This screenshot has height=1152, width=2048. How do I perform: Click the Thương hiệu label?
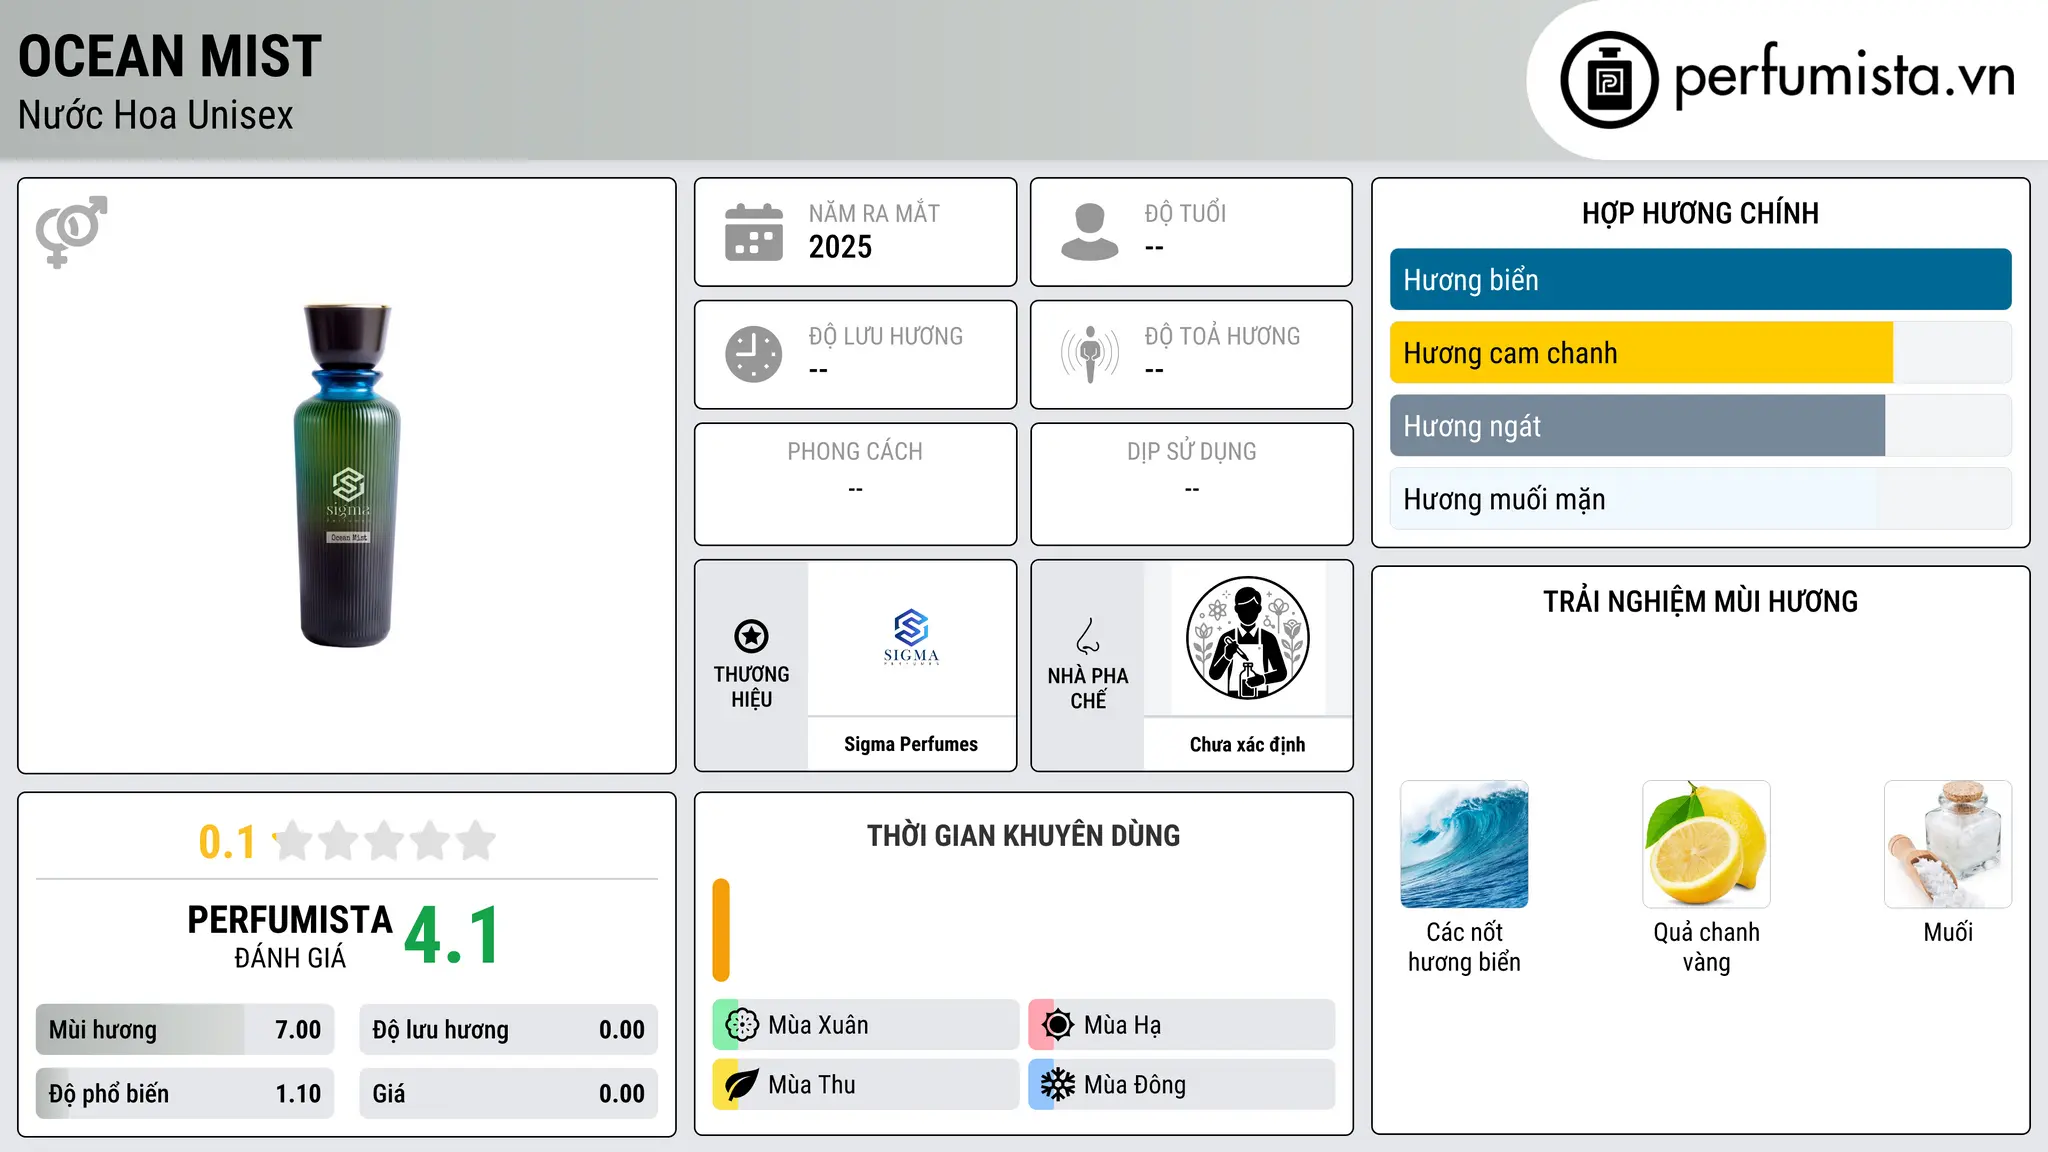(x=751, y=687)
